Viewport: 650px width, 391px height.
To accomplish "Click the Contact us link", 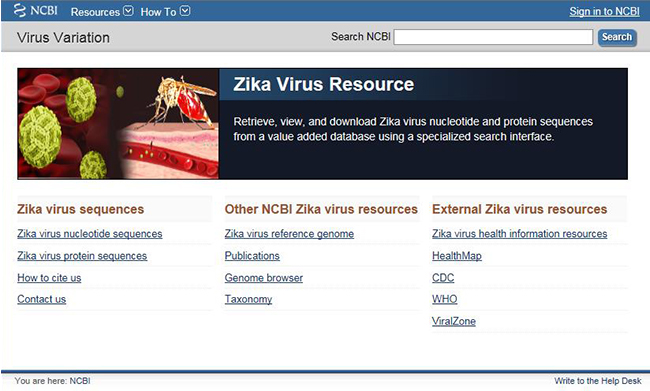I will pyautogui.click(x=41, y=299).
